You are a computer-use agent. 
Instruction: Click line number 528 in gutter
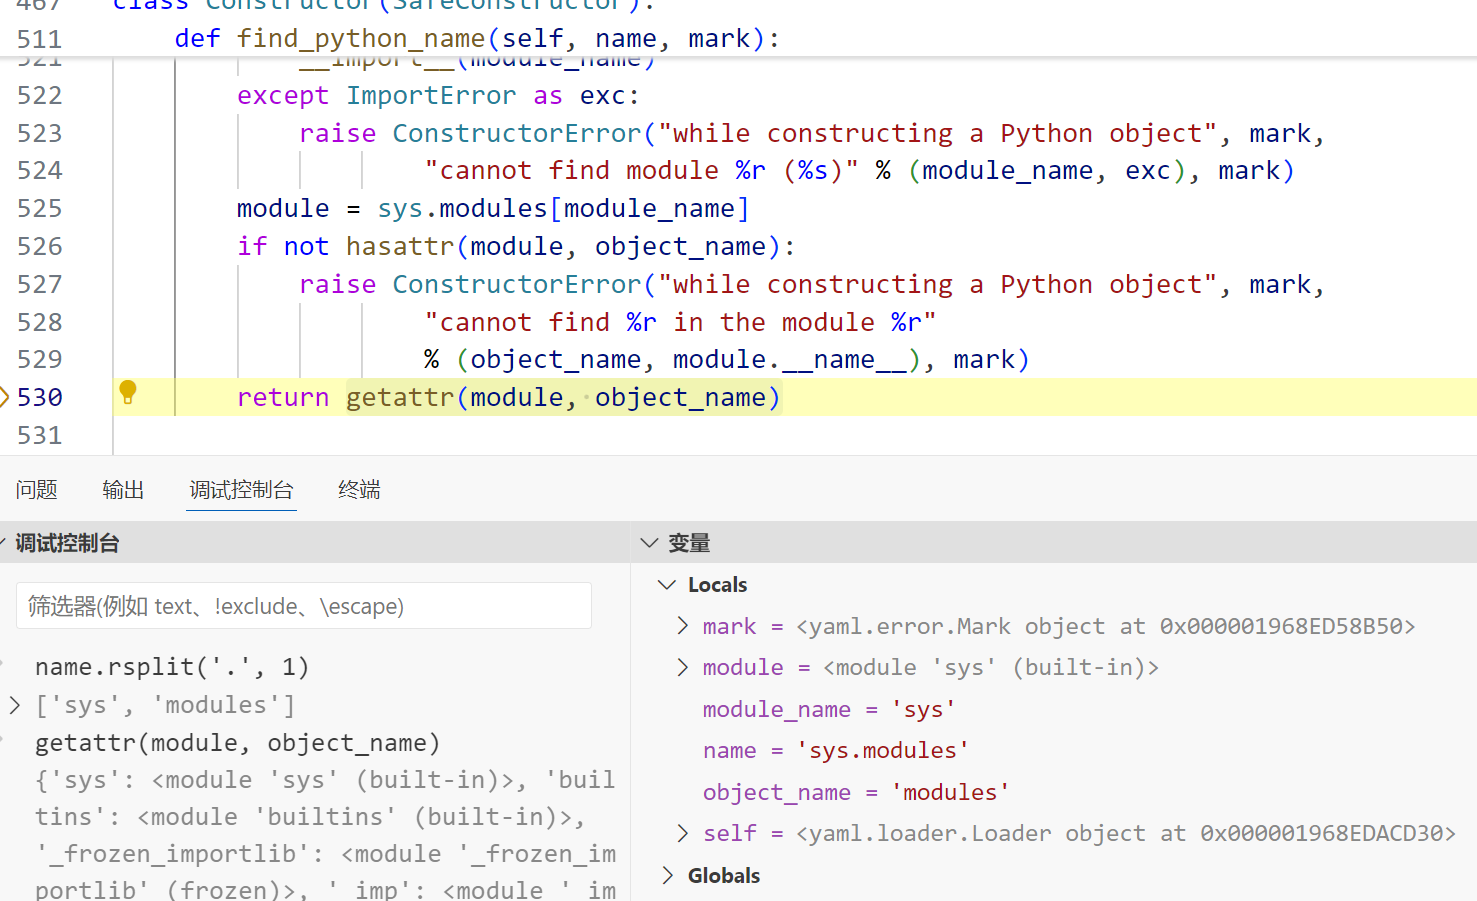click(x=40, y=322)
